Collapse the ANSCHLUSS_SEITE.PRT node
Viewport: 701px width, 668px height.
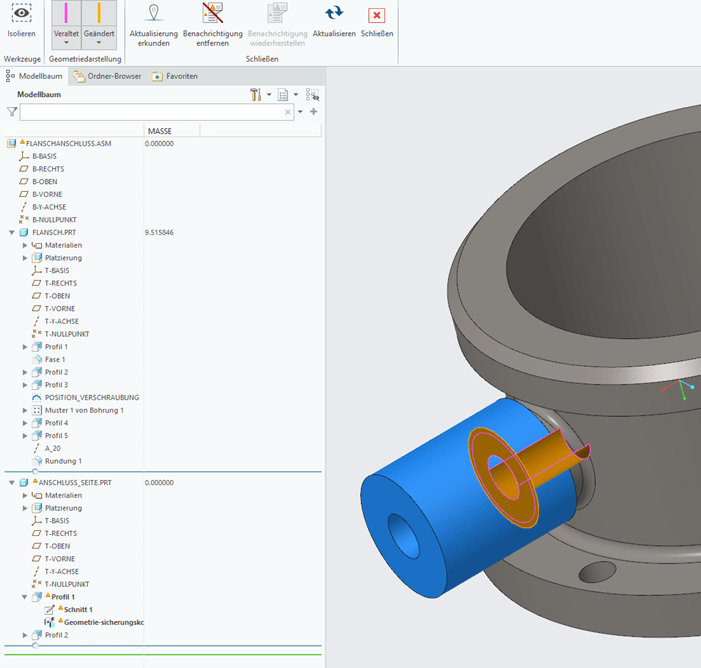coord(12,482)
